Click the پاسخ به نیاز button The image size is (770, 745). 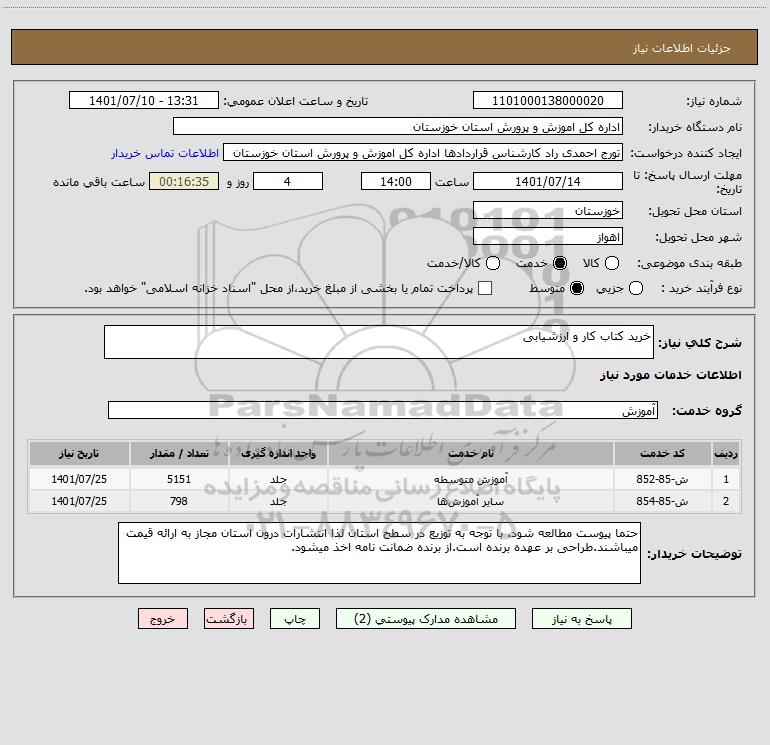click(x=582, y=619)
